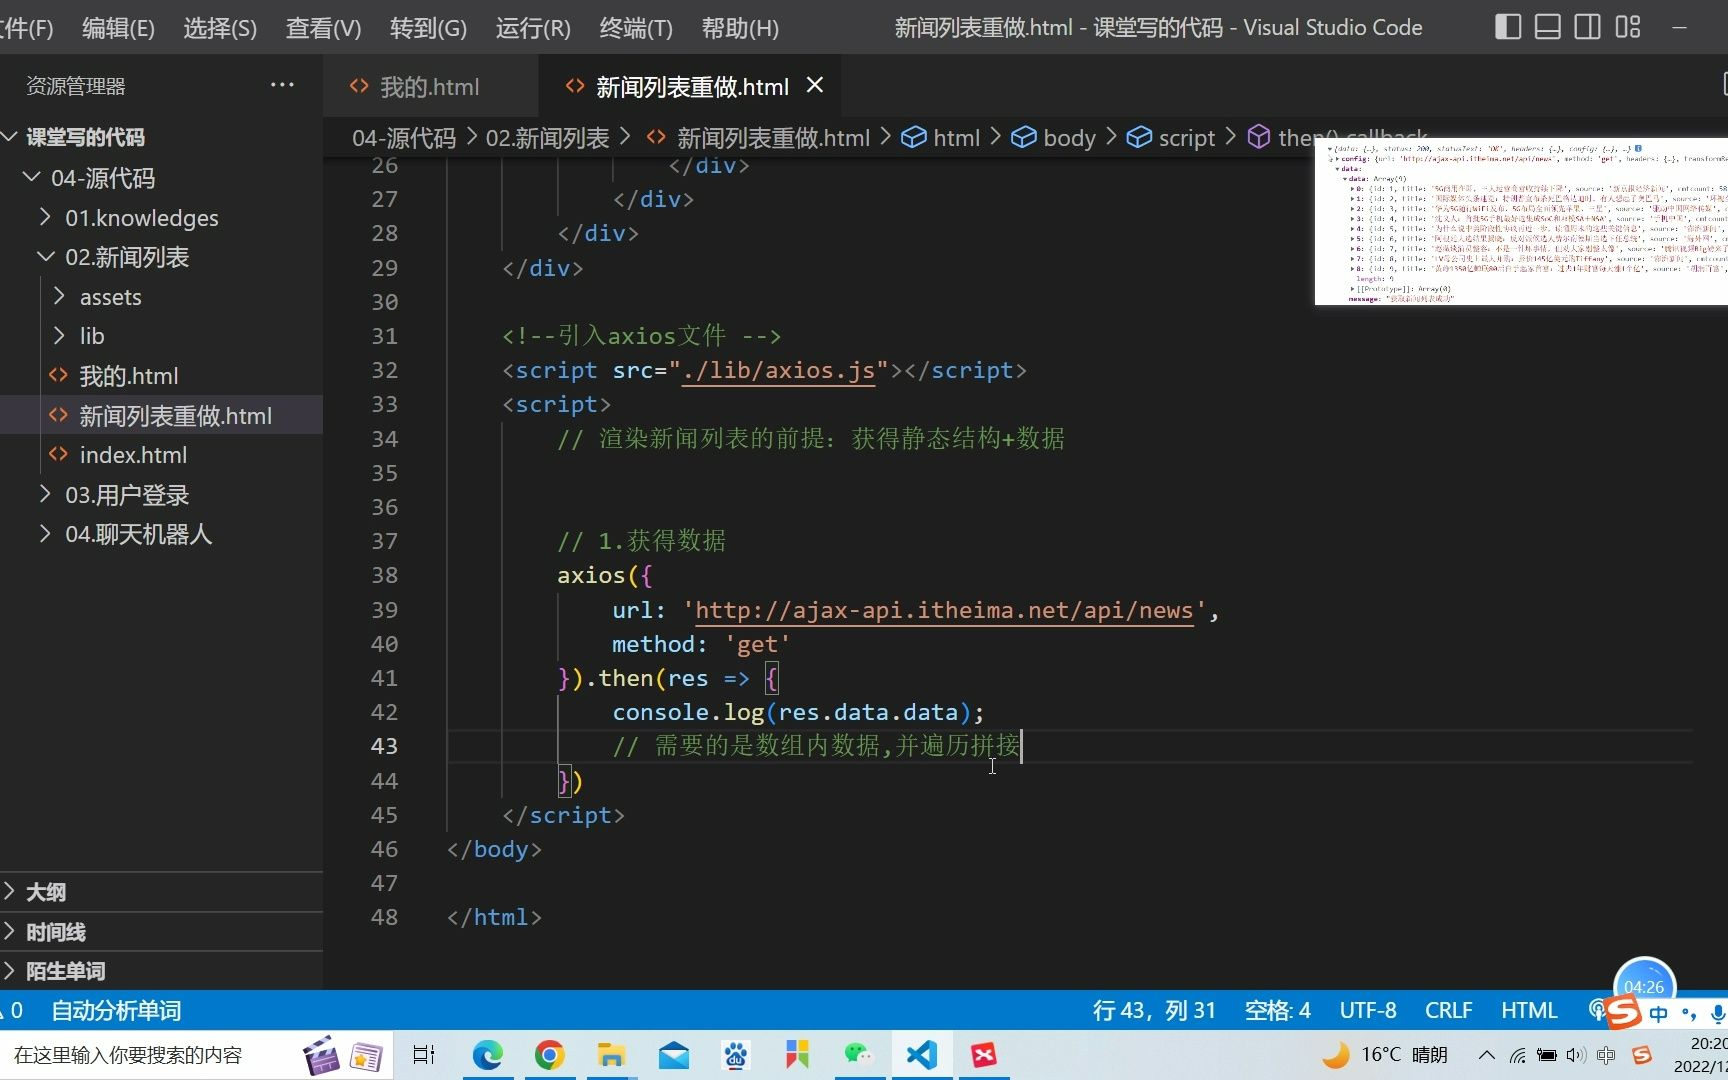Switch to 我的.html tab
The width and height of the screenshot is (1728, 1080).
tap(428, 87)
